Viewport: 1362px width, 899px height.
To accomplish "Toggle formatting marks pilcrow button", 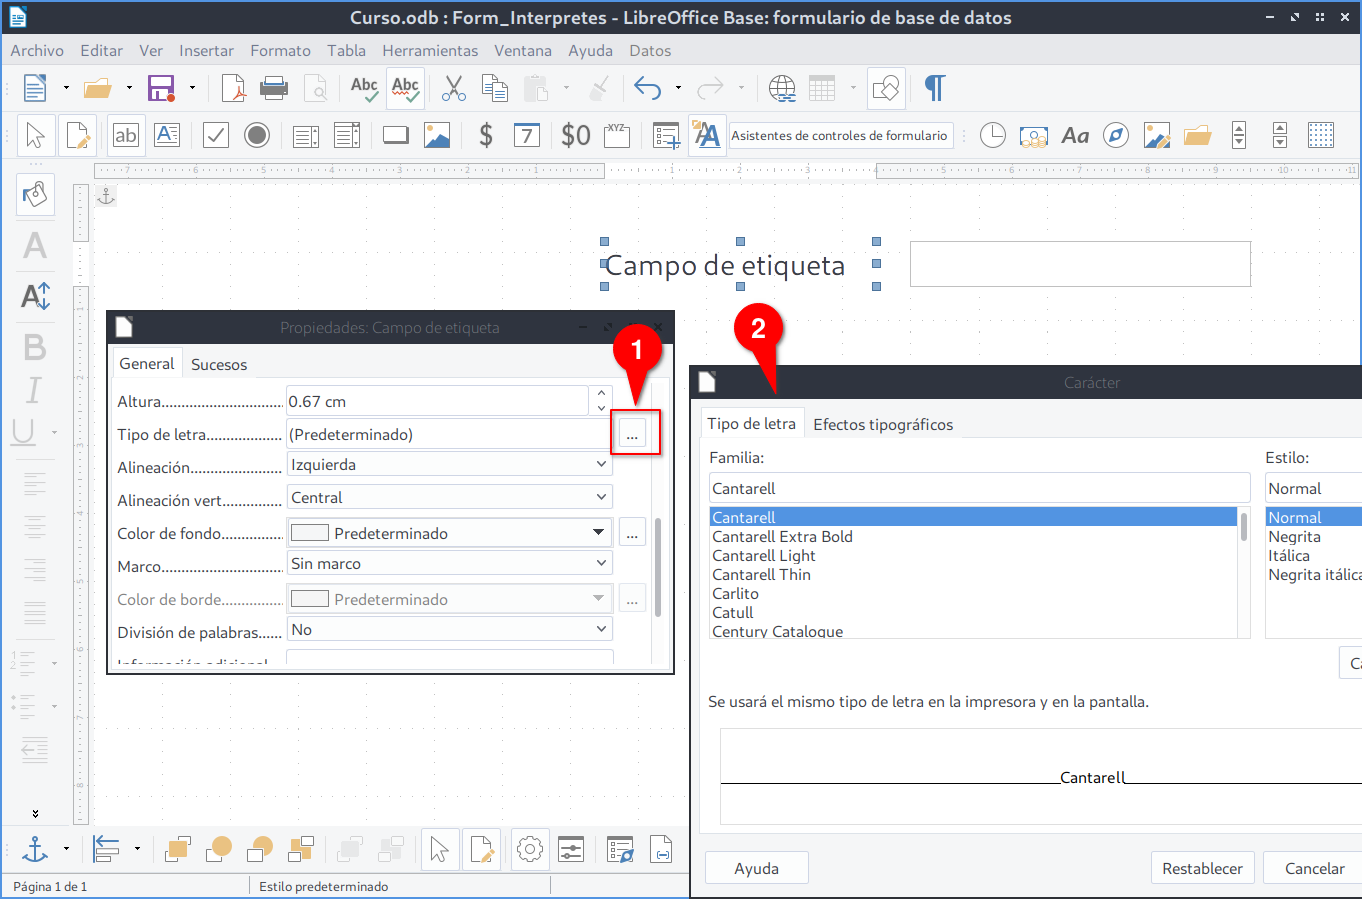I will (934, 89).
